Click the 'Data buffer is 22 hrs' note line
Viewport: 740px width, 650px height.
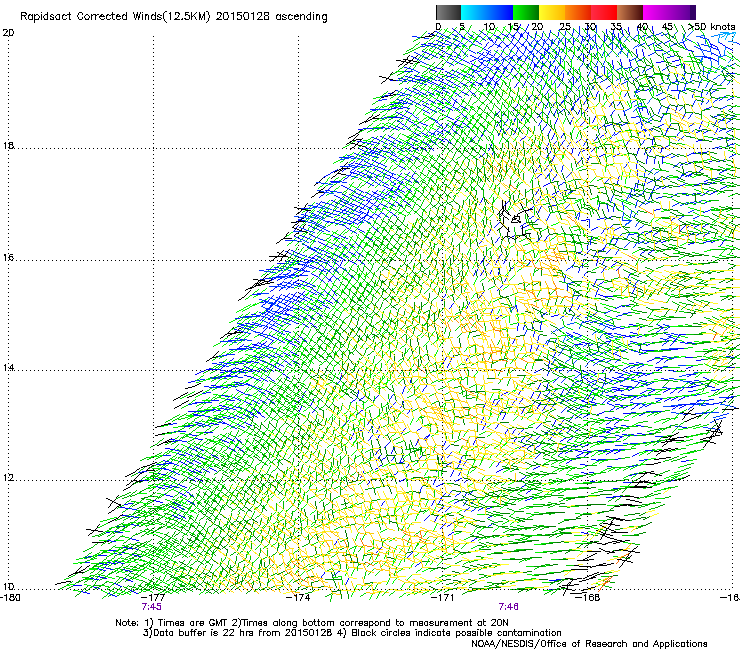[x=352, y=633]
